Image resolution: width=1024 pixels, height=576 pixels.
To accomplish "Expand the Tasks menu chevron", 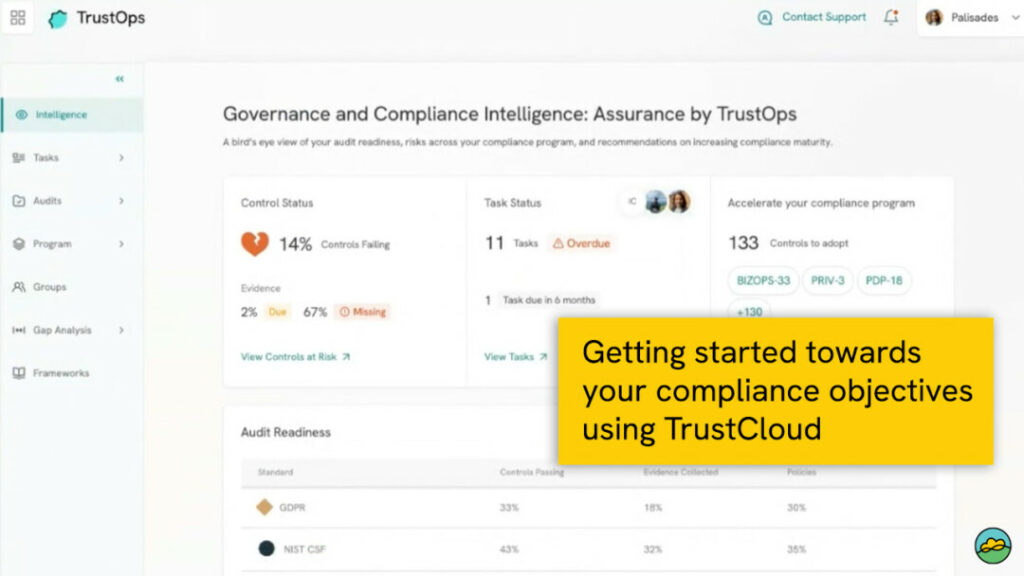I will coord(121,157).
